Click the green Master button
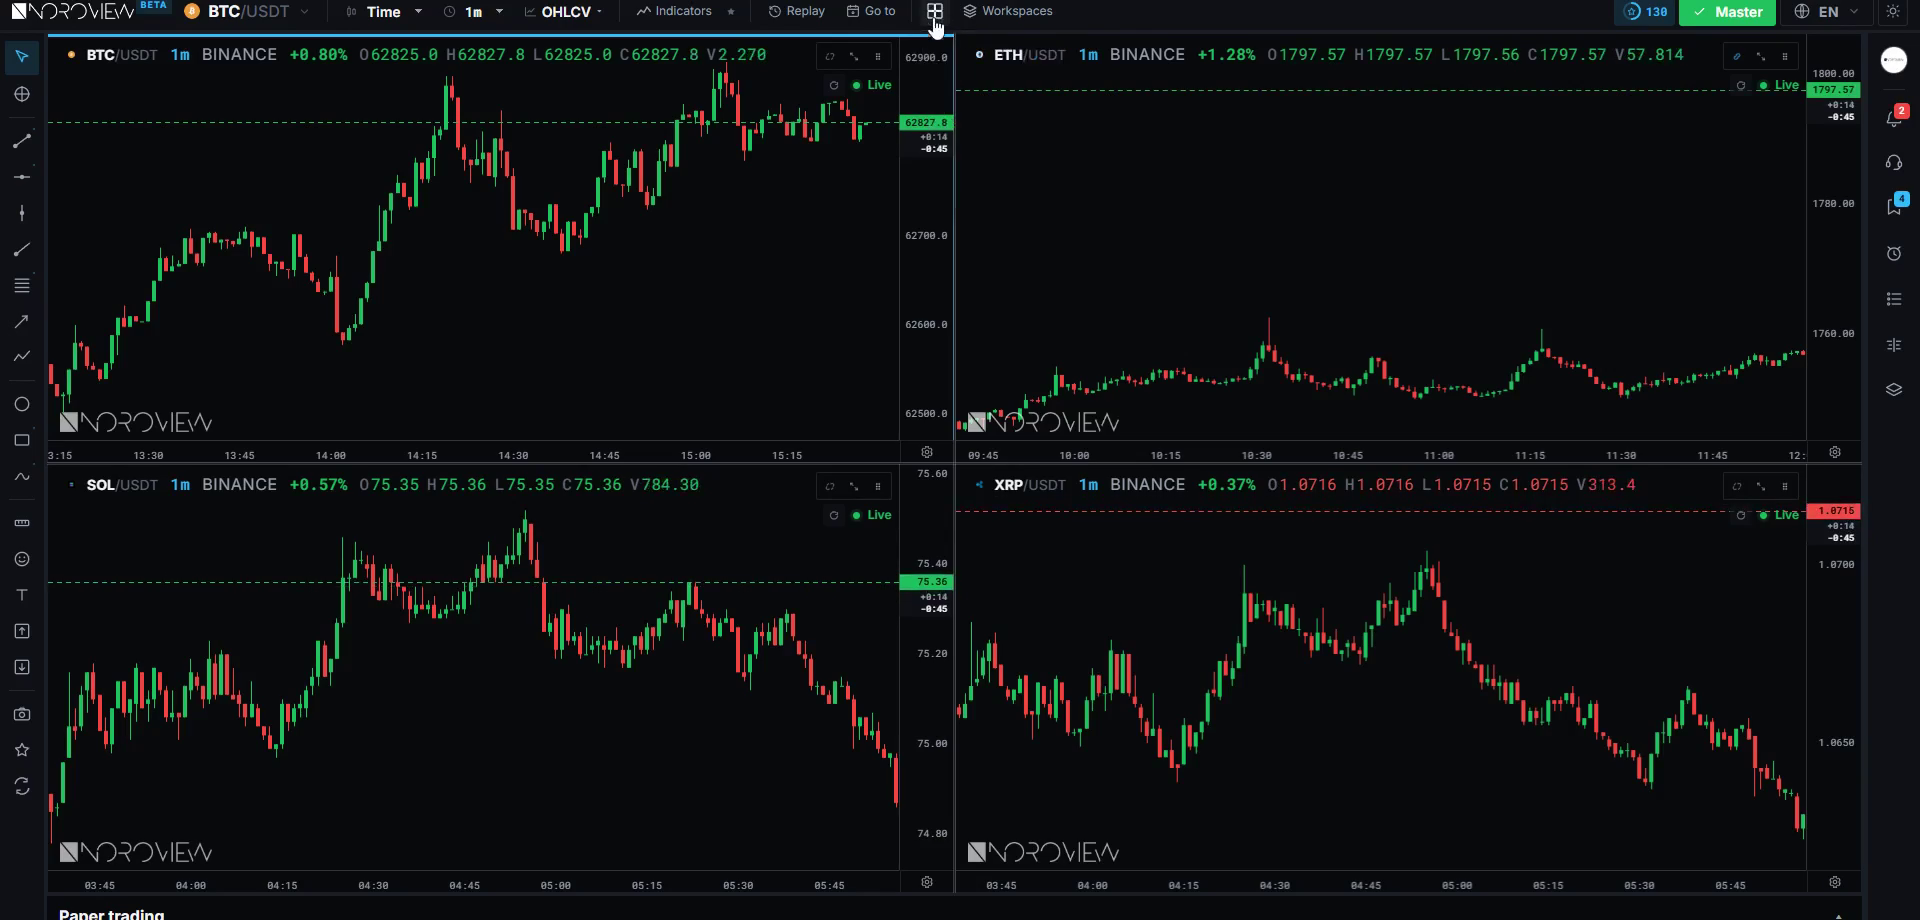Viewport: 1920px width, 920px height. (x=1727, y=12)
